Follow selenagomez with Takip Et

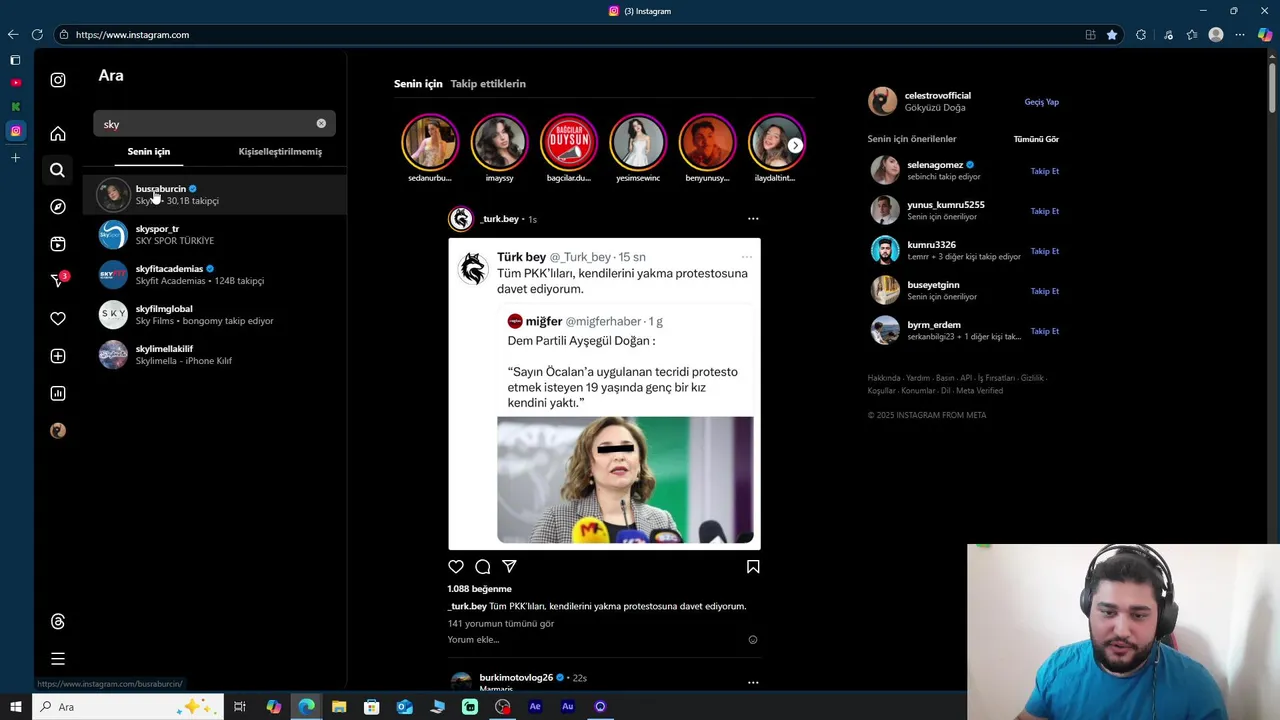coord(1045,171)
